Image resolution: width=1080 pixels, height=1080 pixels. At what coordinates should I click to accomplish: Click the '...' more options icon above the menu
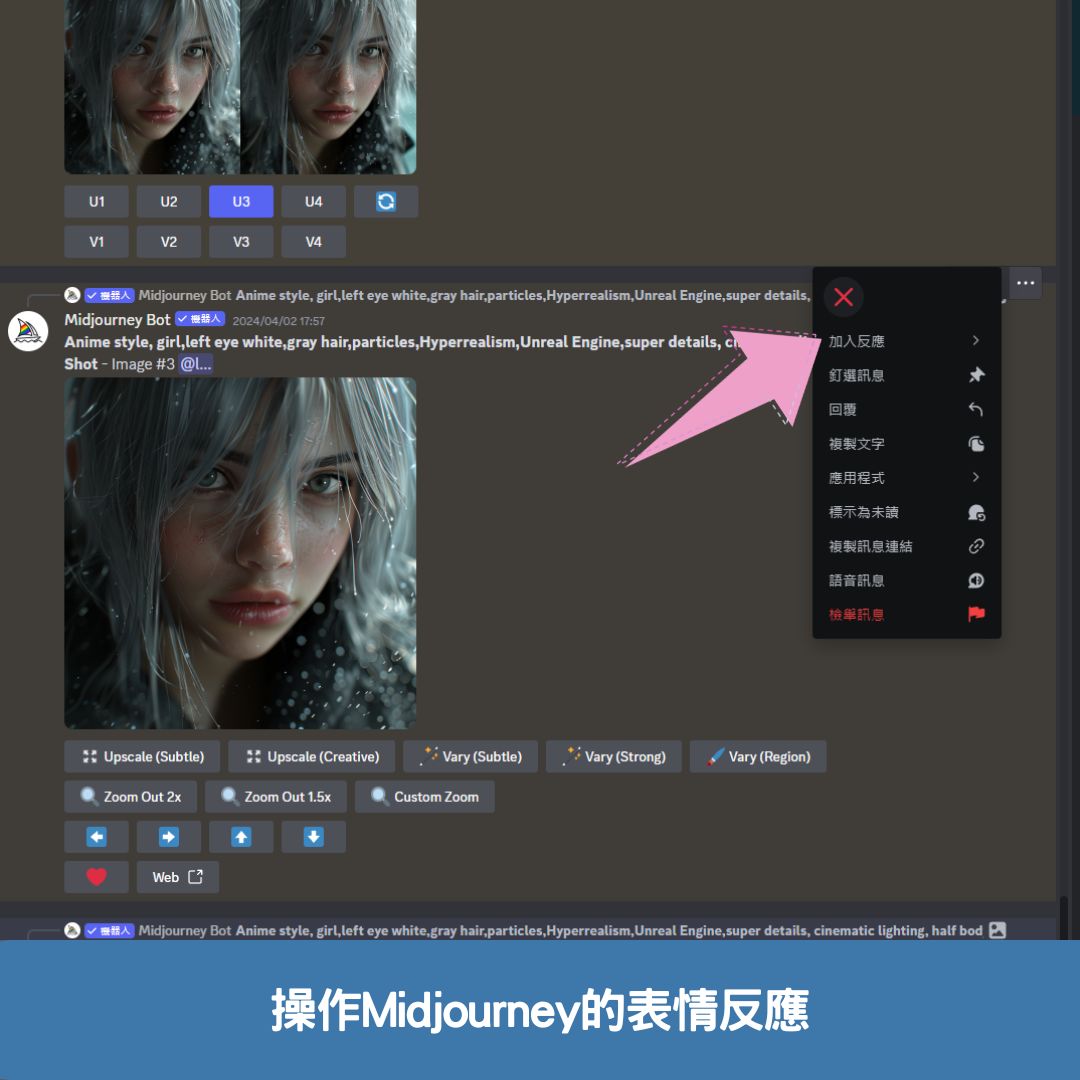coord(1025,283)
